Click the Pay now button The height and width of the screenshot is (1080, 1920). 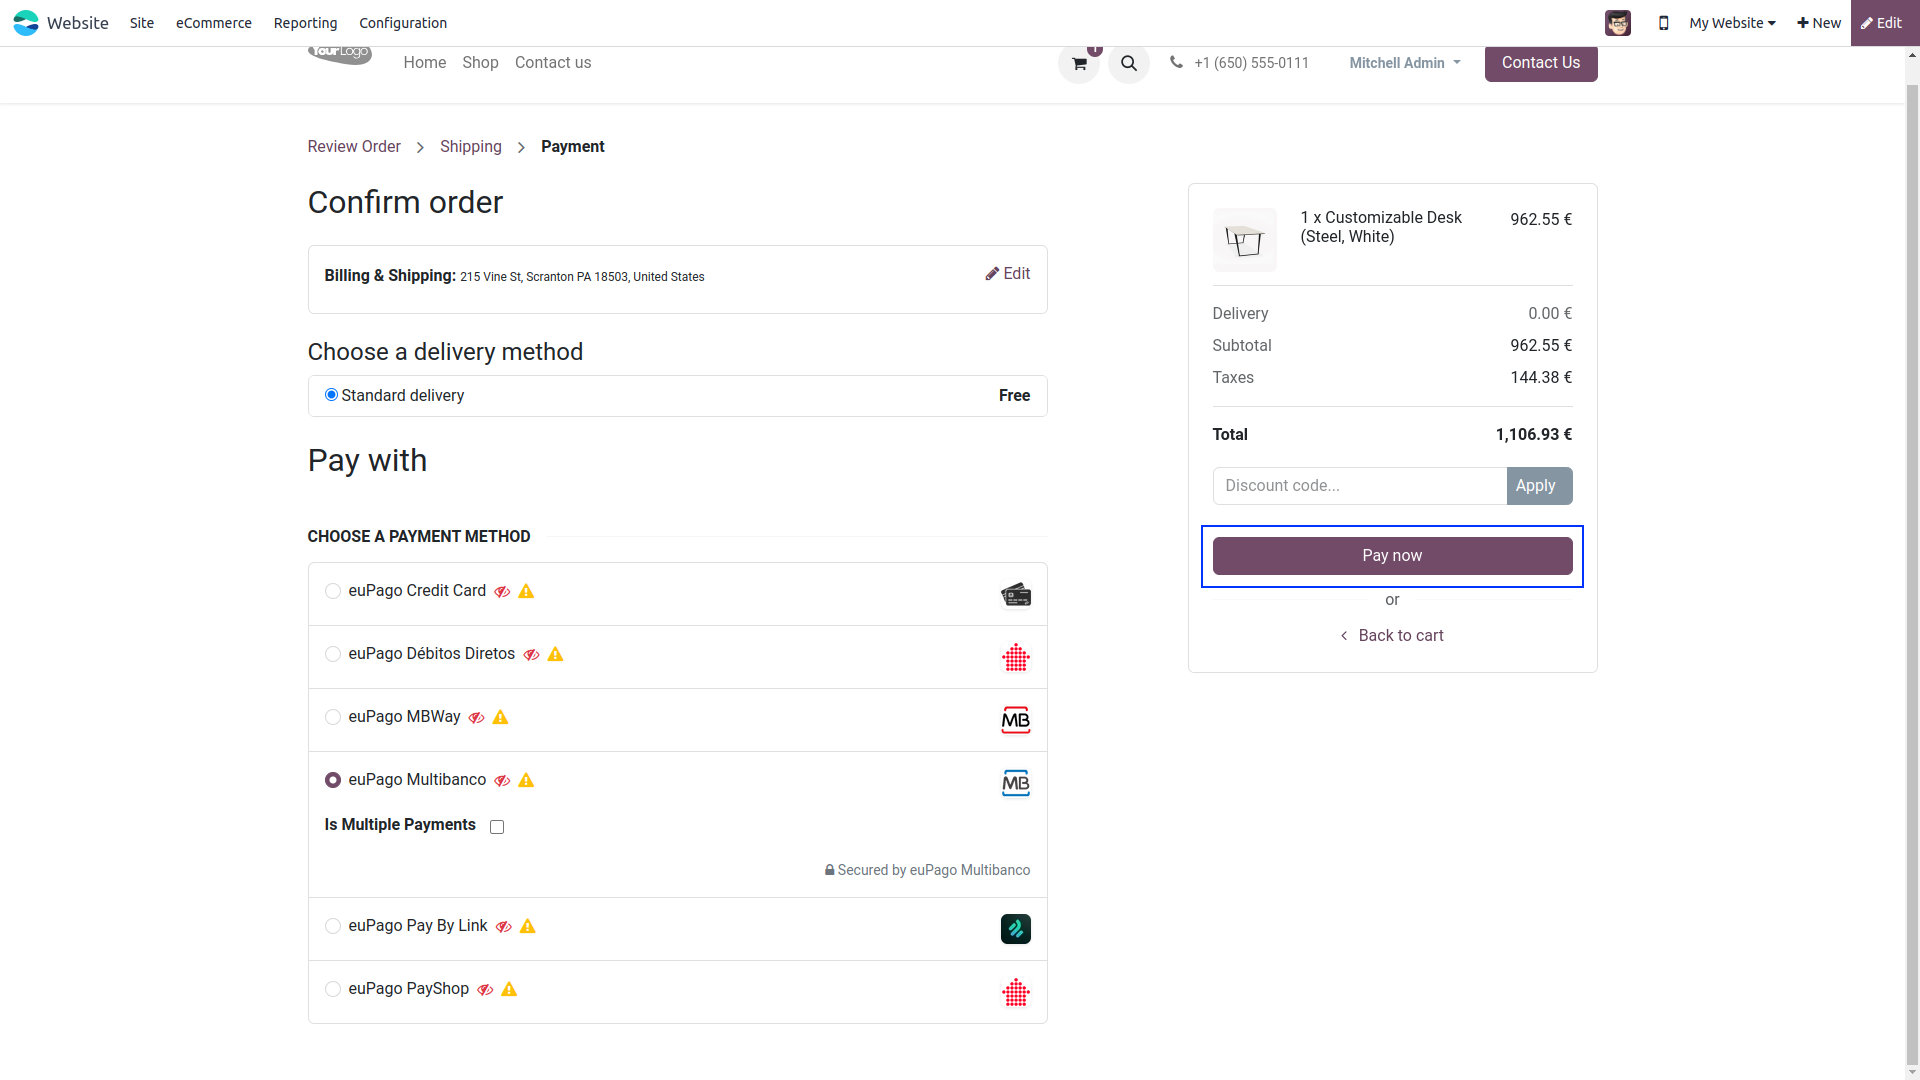[1392, 556]
